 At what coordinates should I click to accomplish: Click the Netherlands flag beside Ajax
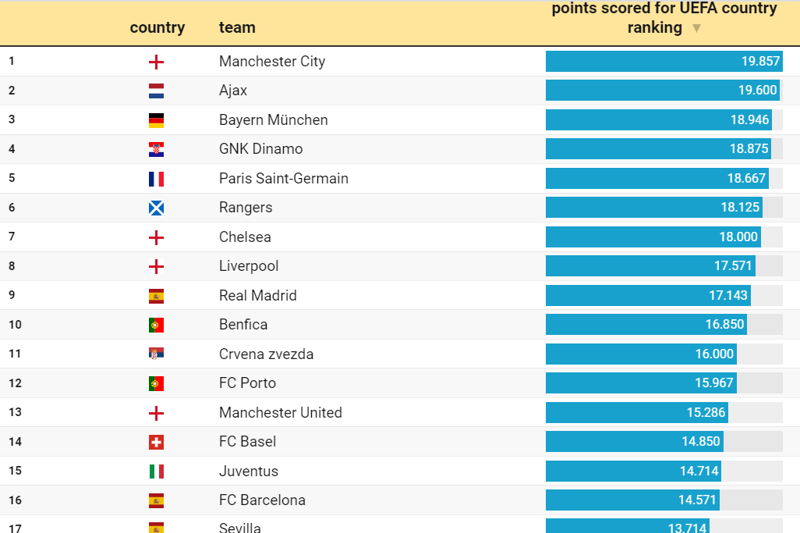[x=156, y=91]
